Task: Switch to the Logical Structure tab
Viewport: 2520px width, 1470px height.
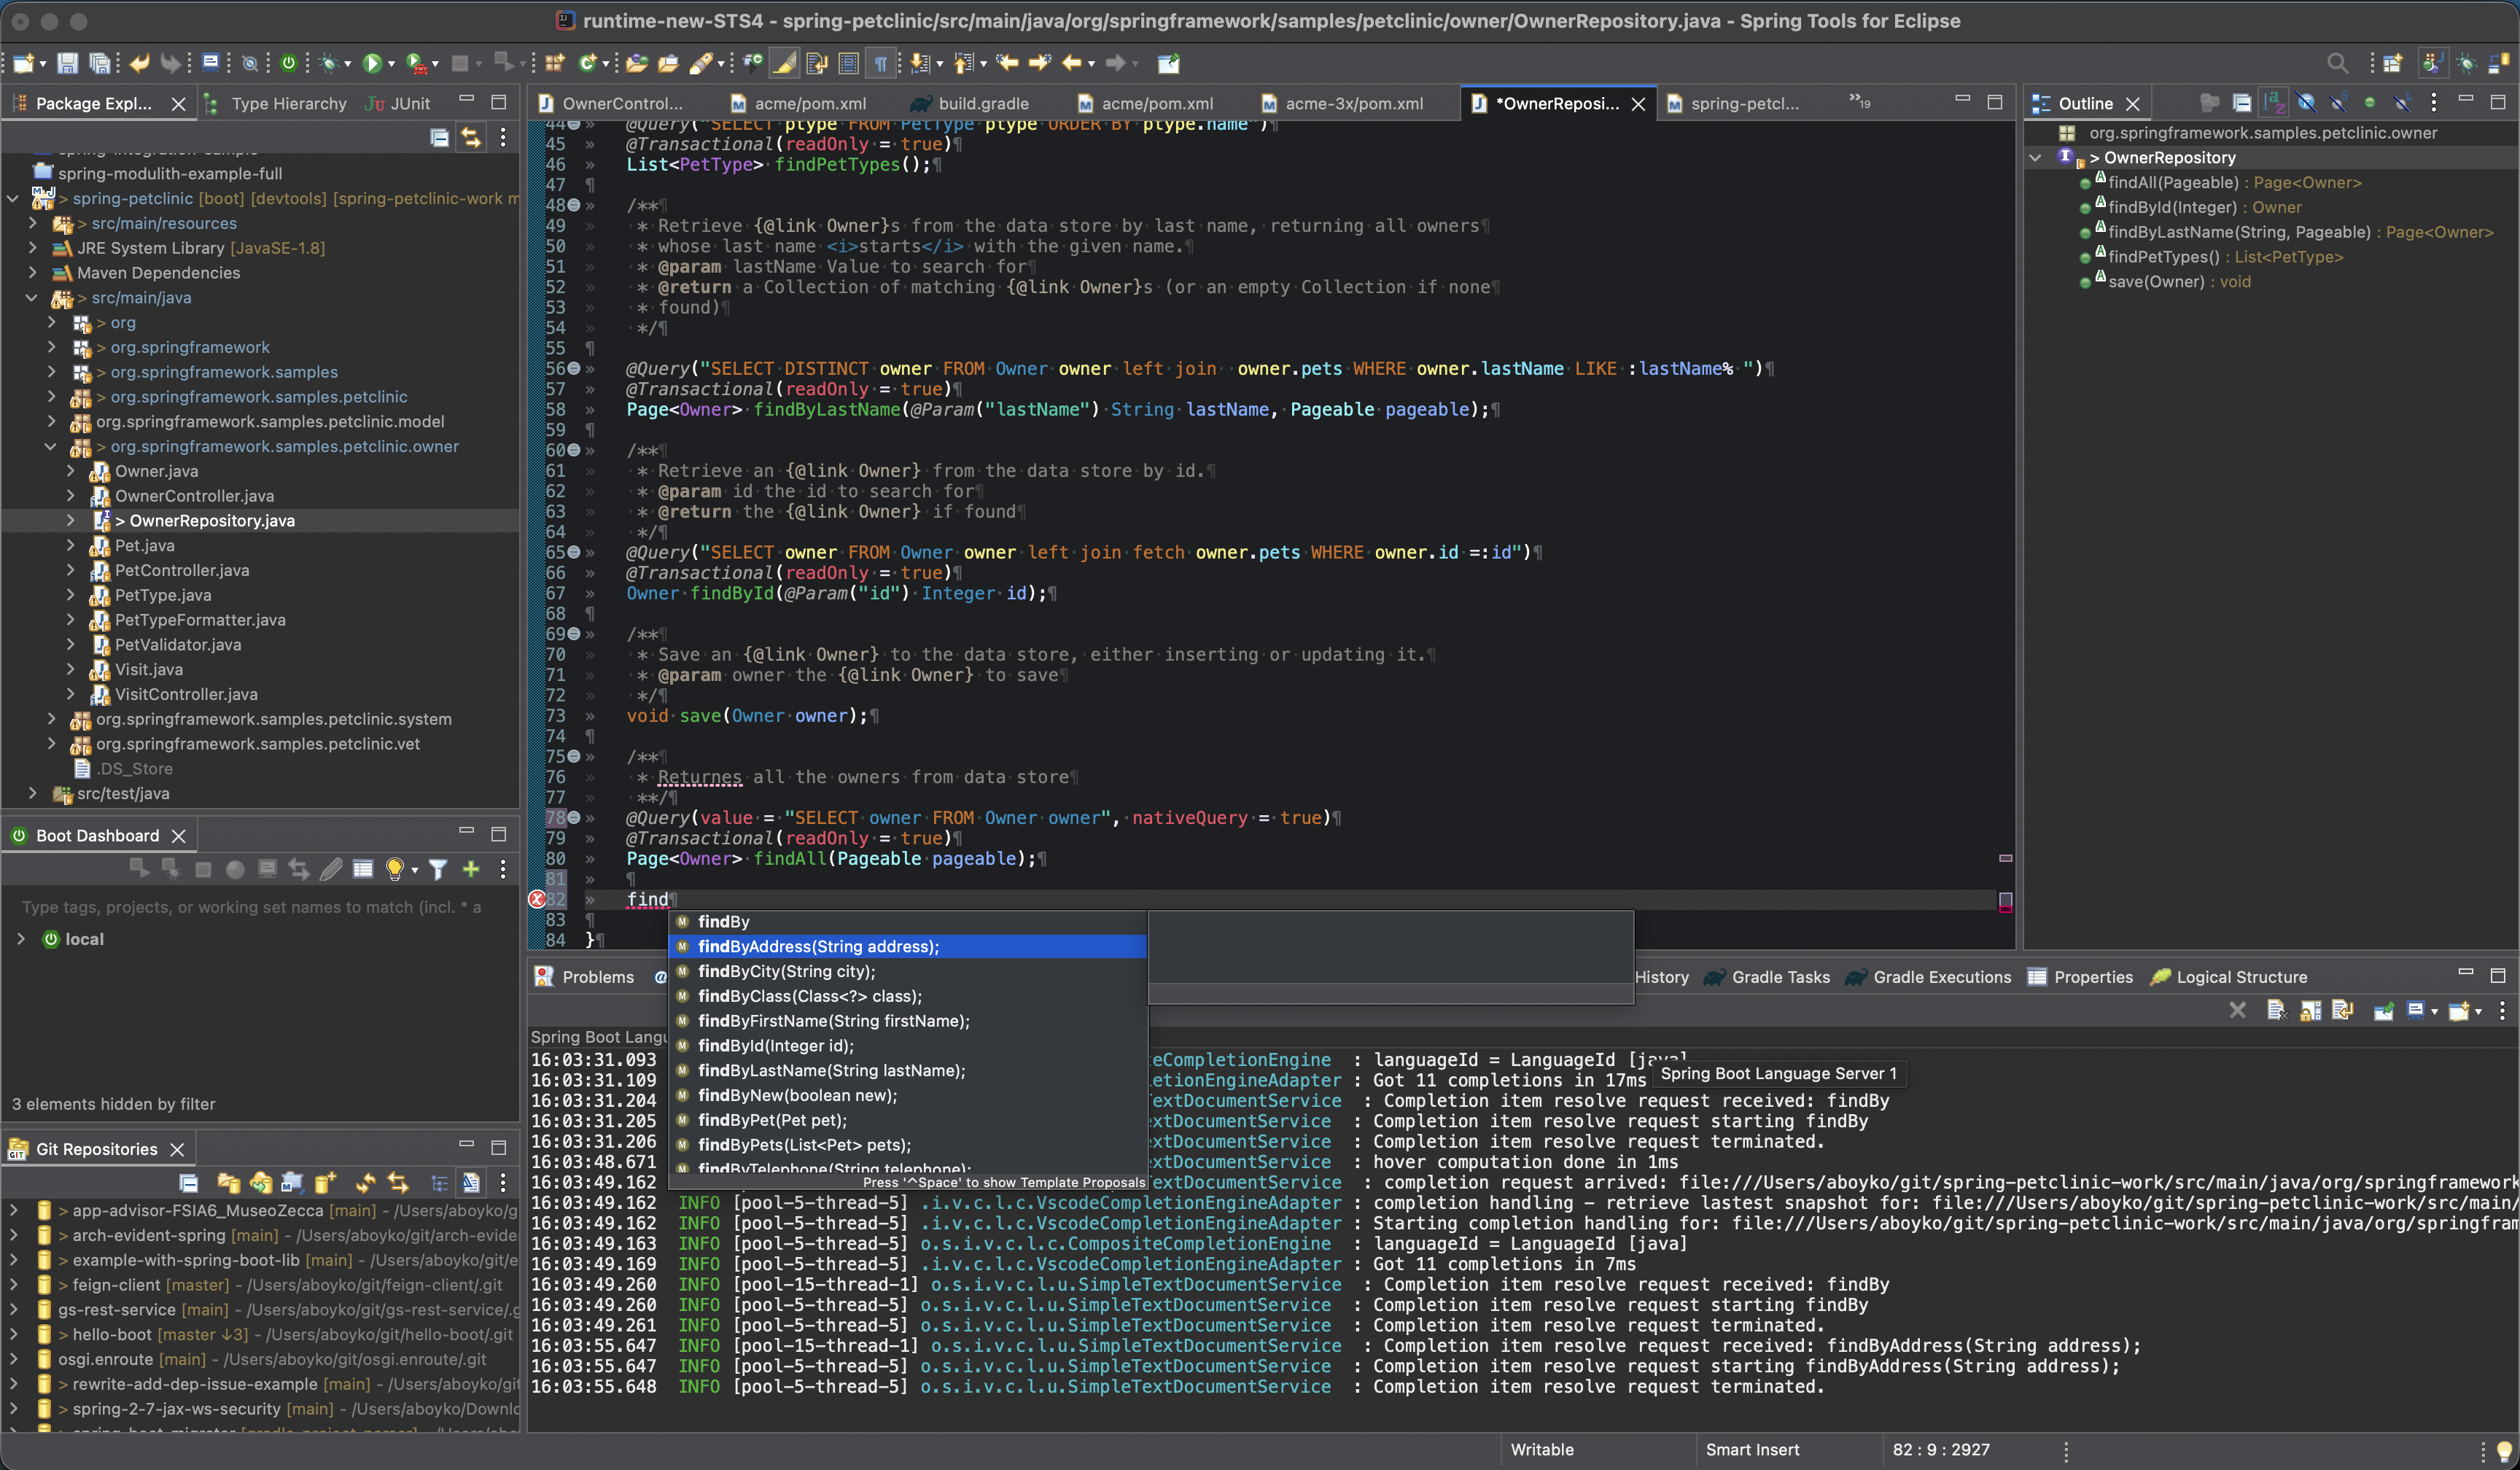Action: 2228,977
